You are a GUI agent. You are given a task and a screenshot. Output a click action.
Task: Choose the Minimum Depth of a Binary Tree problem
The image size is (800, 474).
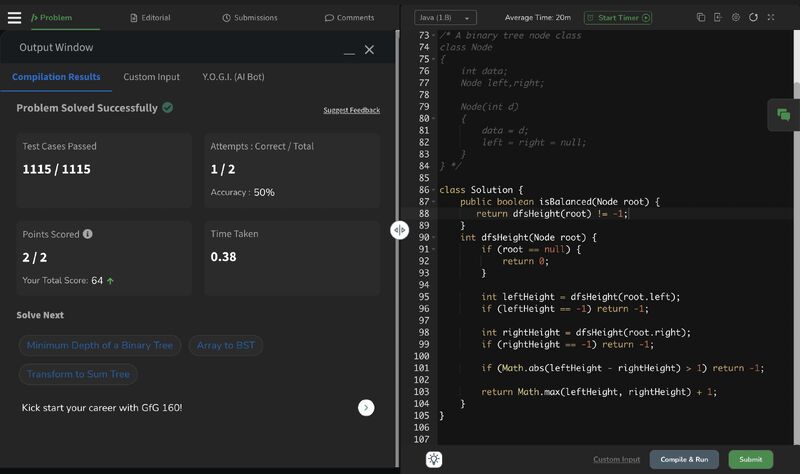point(100,345)
